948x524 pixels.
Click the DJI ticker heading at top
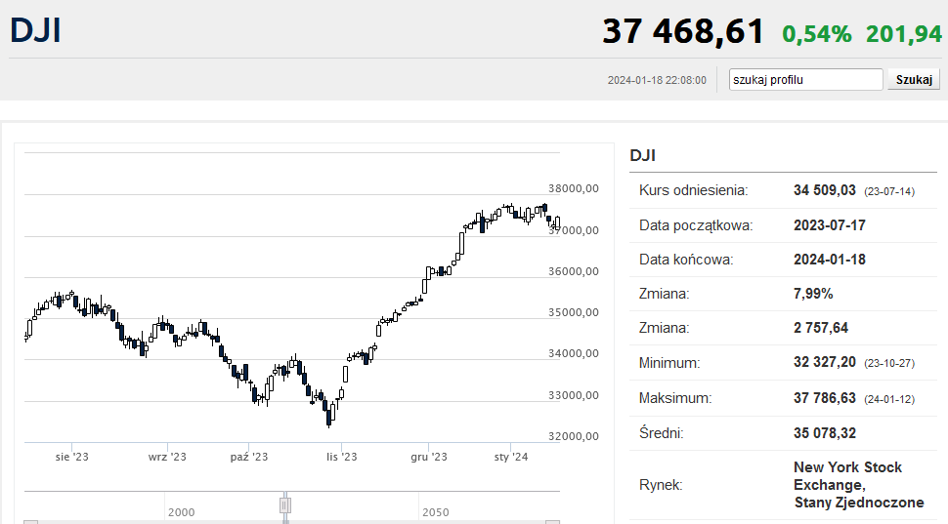pyautogui.click(x=36, y=31)
